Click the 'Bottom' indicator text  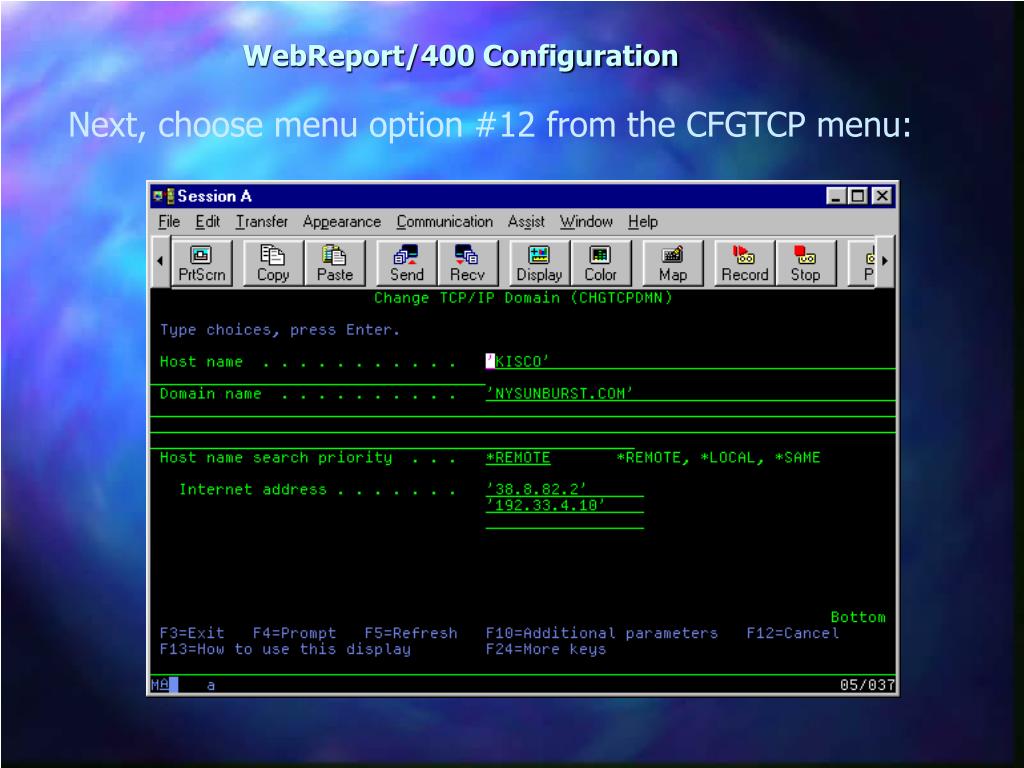click(x=857, y=617)
